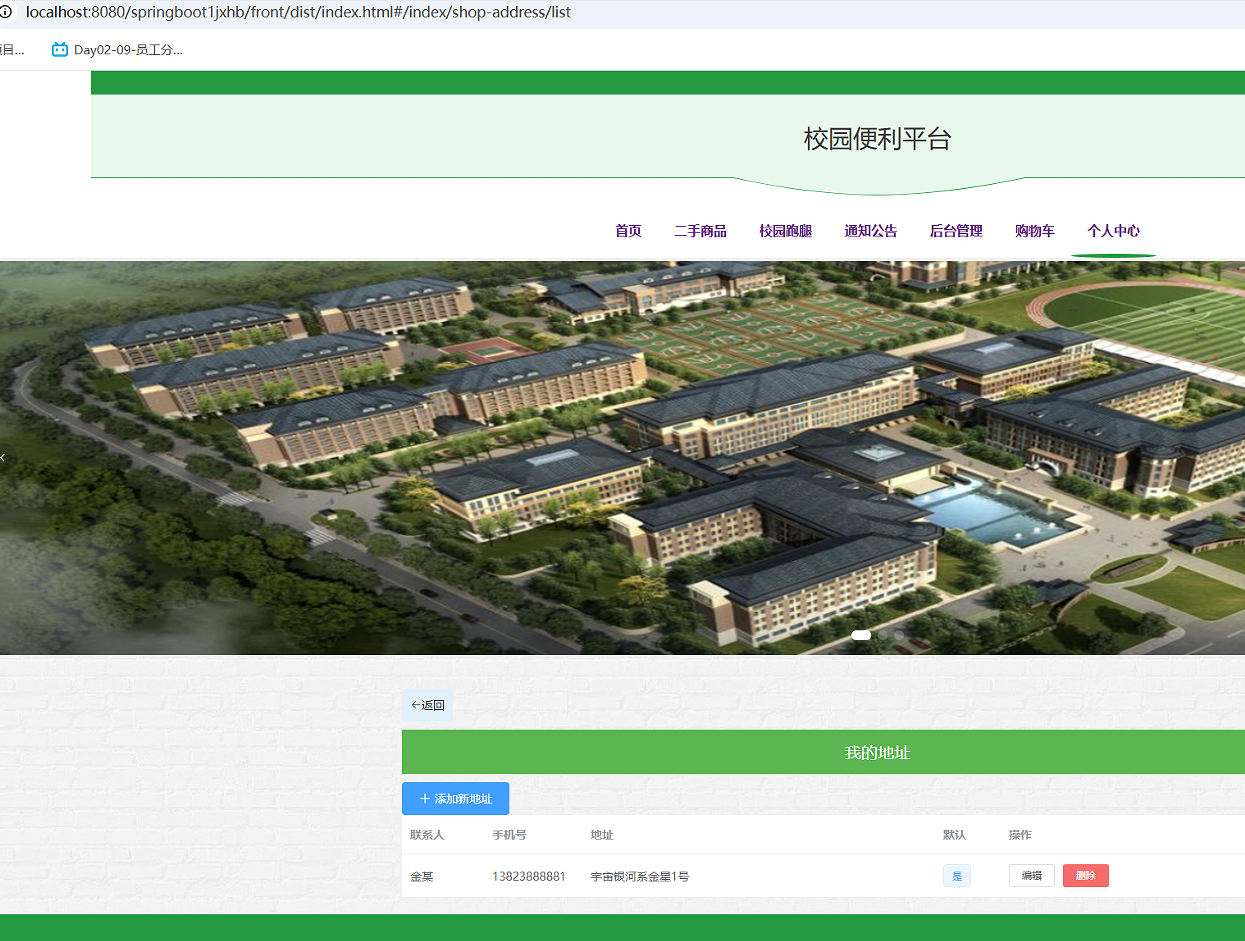Click the phone number 13823888881

(x=529, y=877)
